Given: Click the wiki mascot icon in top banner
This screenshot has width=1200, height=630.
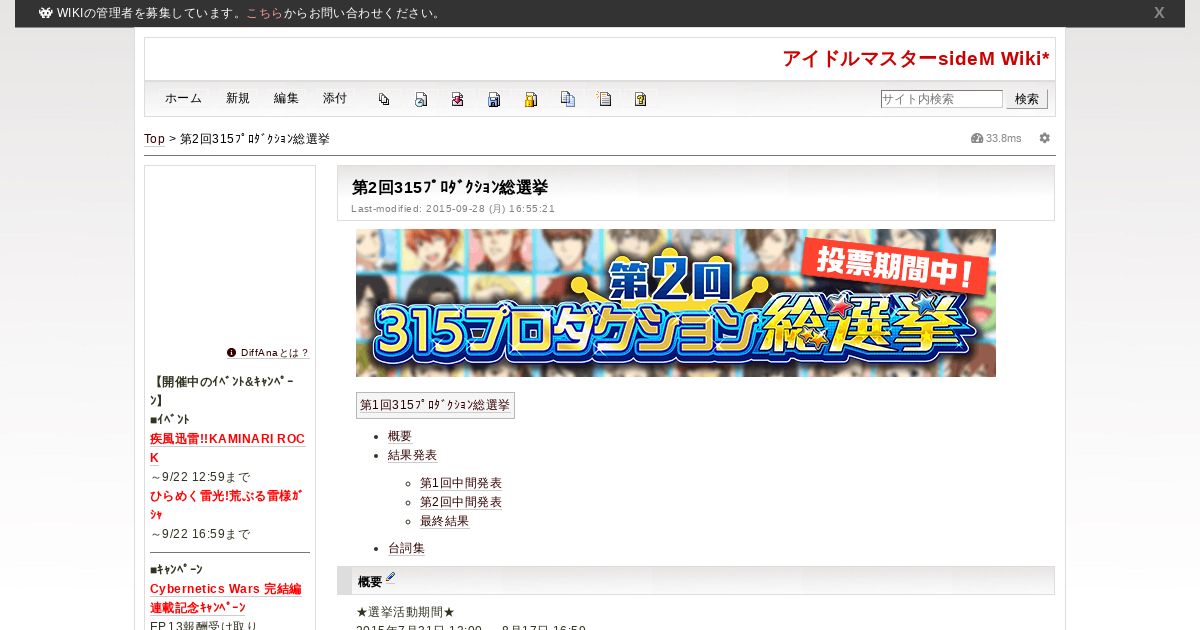Looking at the screenshot, I should [x=46, y=13].
